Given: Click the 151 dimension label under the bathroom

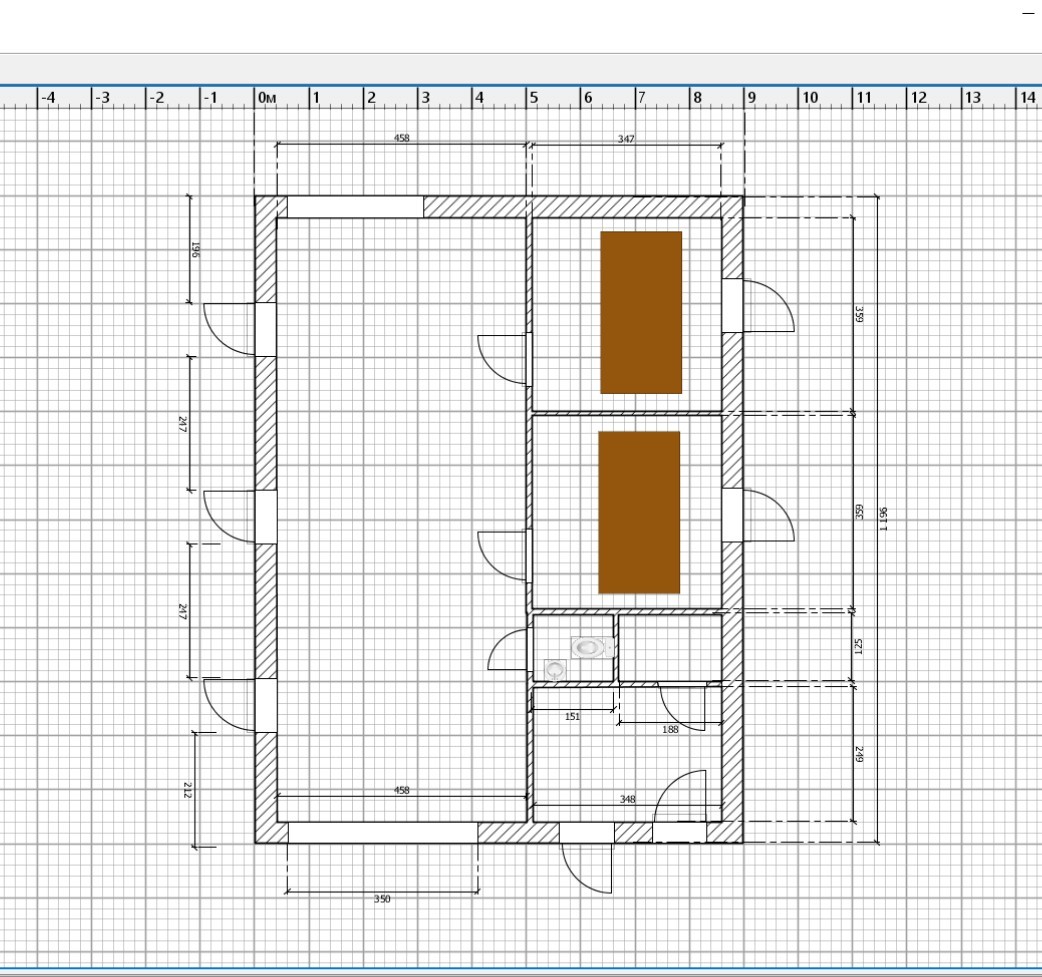Looking at the screenshot, I should (x=572, y=716).
